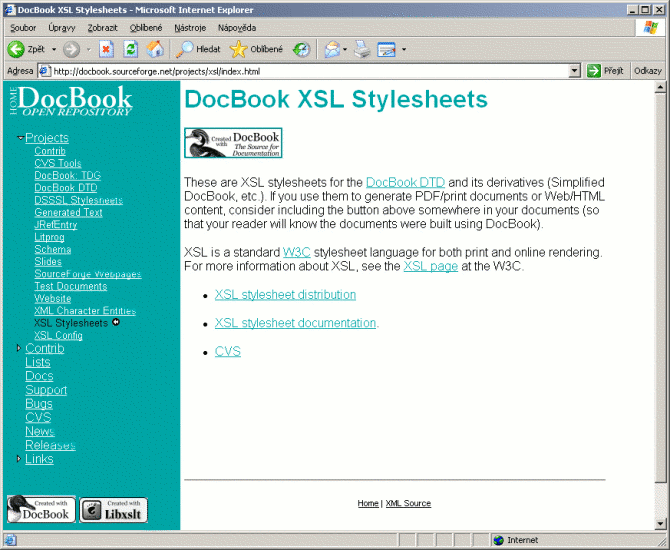Open the XML Source footer link
This screenshot has width=670, height=550.
408,503
